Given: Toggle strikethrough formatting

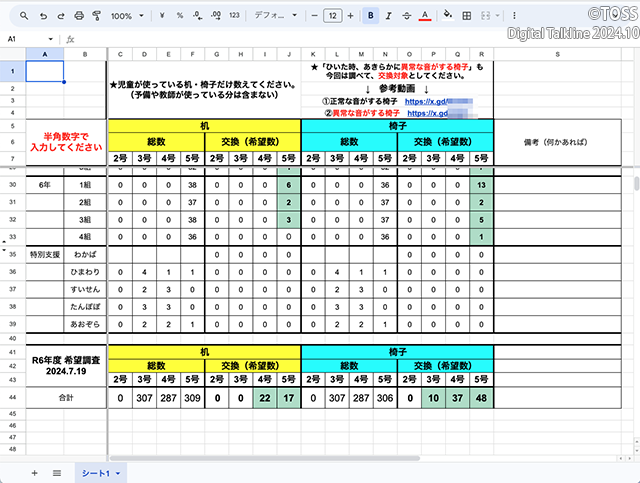Looking at the screenshot, I should click(406, 16).
